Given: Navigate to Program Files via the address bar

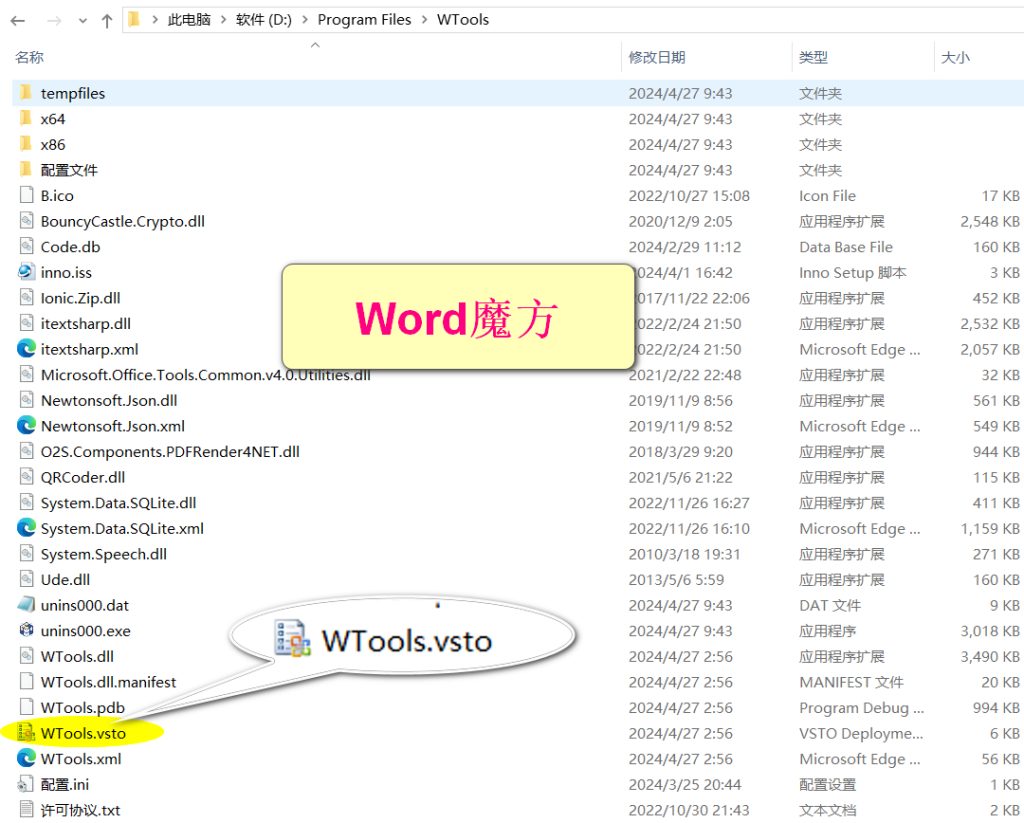Looking at the screenshot, I should pos(364,19).
